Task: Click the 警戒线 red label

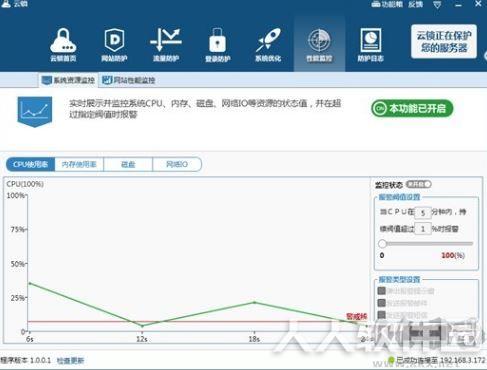Action: tap(356, 316)
